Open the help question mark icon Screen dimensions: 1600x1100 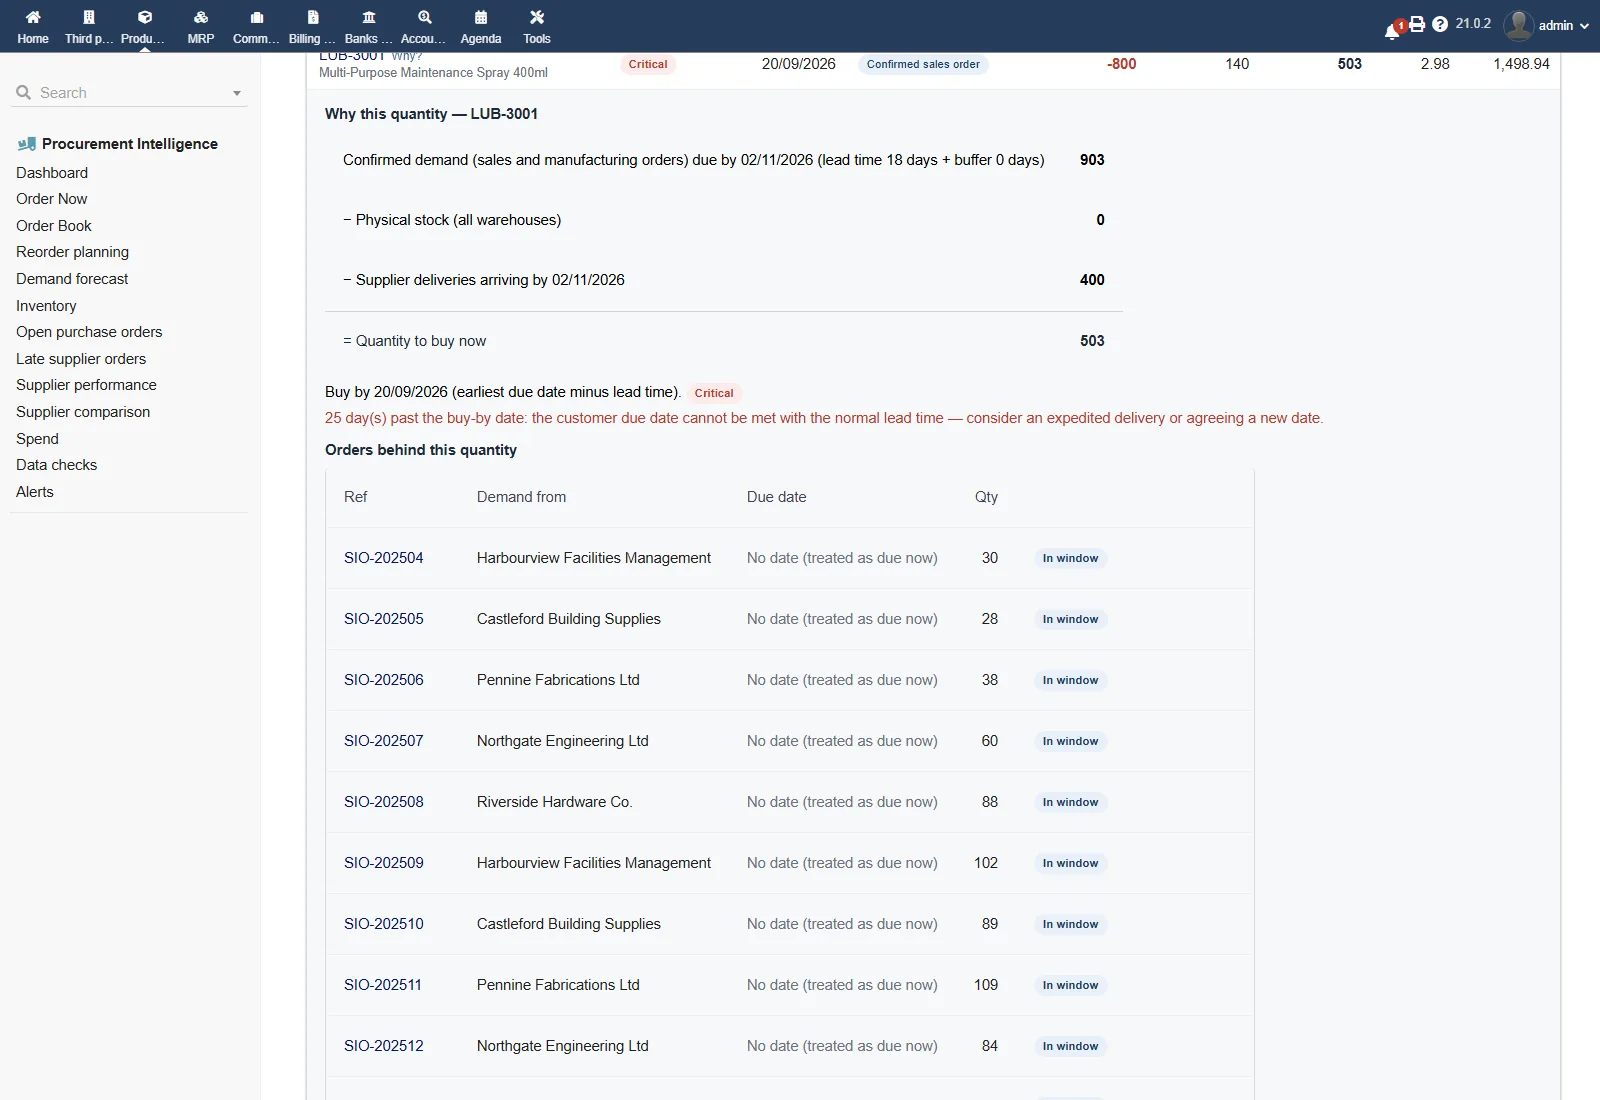[1440, 24]
